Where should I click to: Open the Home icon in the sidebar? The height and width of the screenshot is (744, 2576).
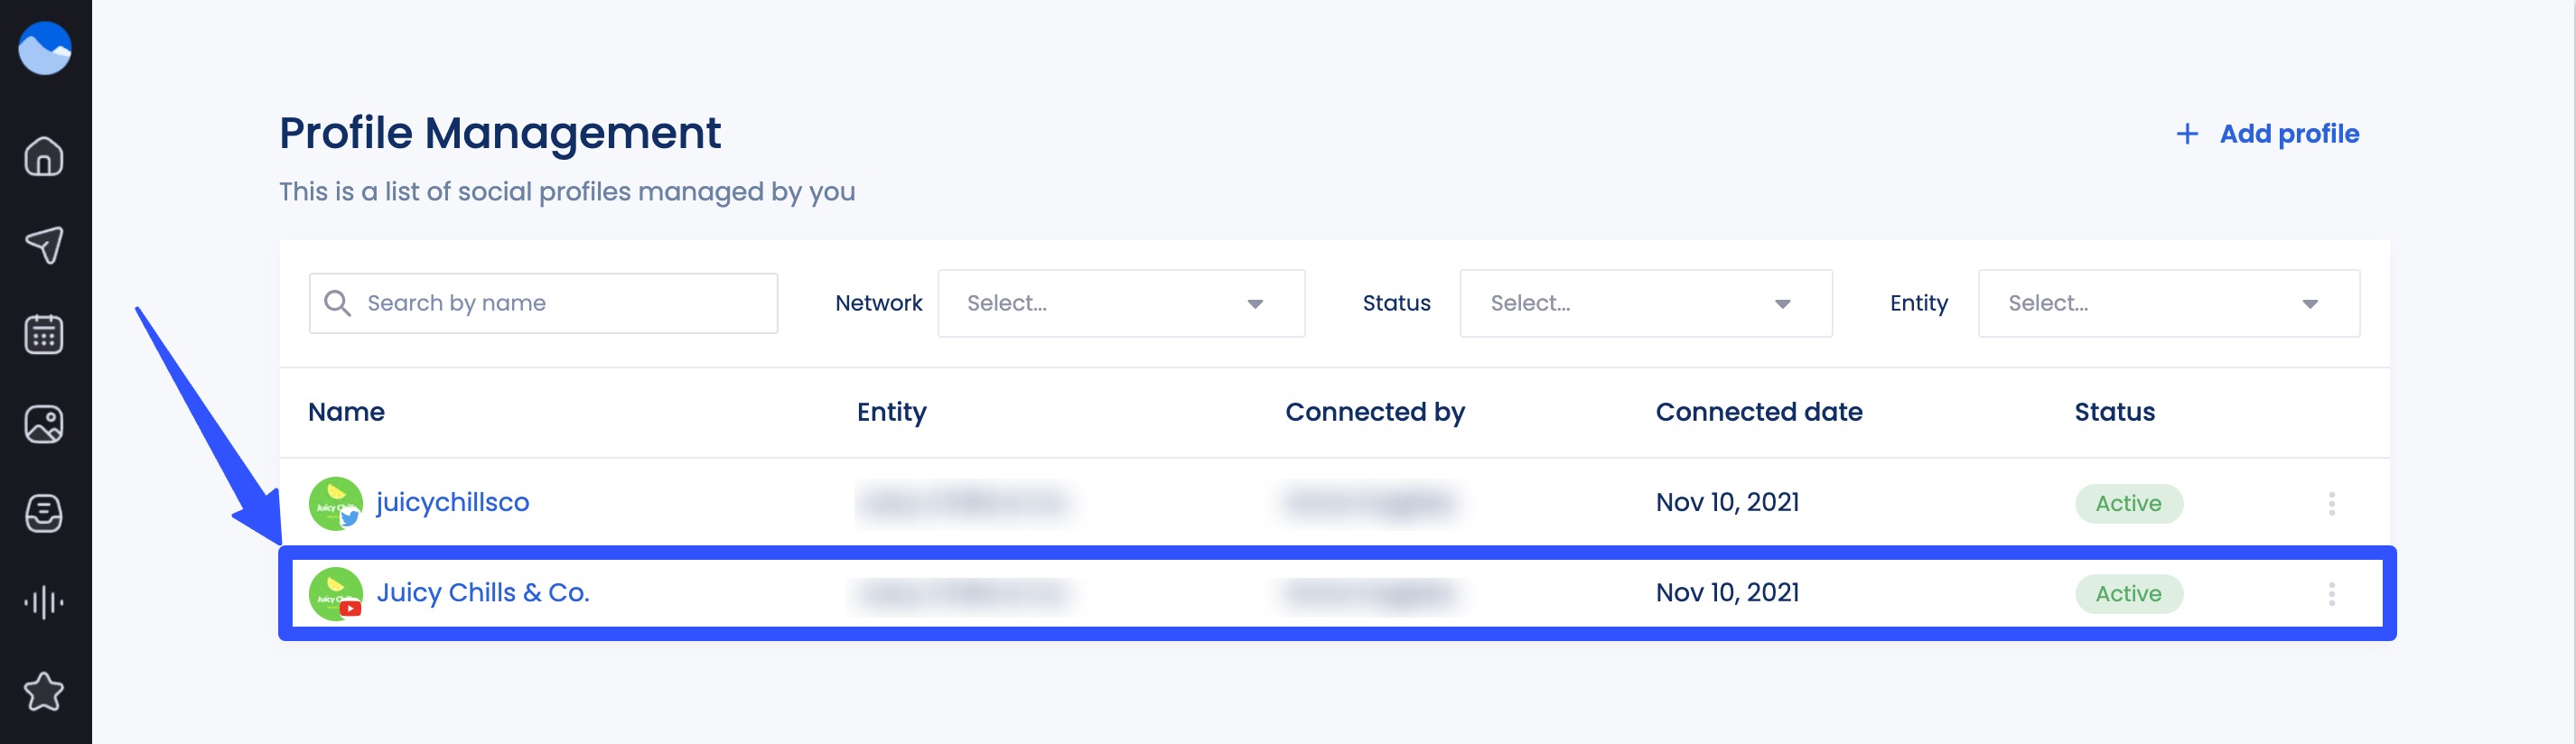tap(44, 157)
